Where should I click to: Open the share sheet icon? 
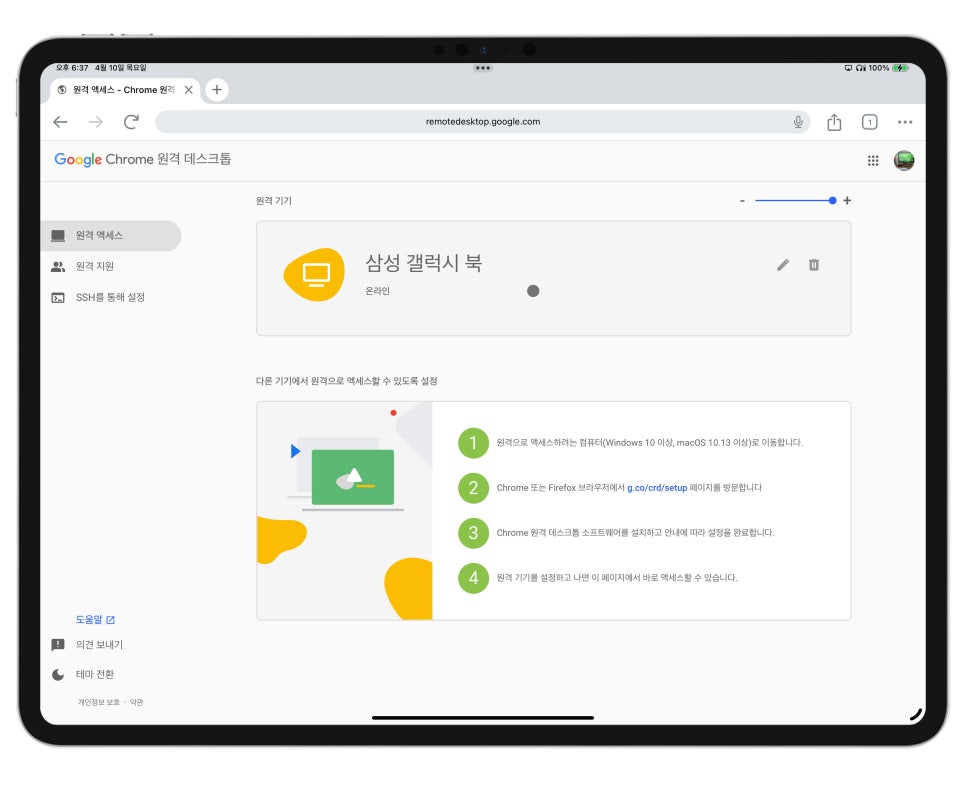[834, 122]
